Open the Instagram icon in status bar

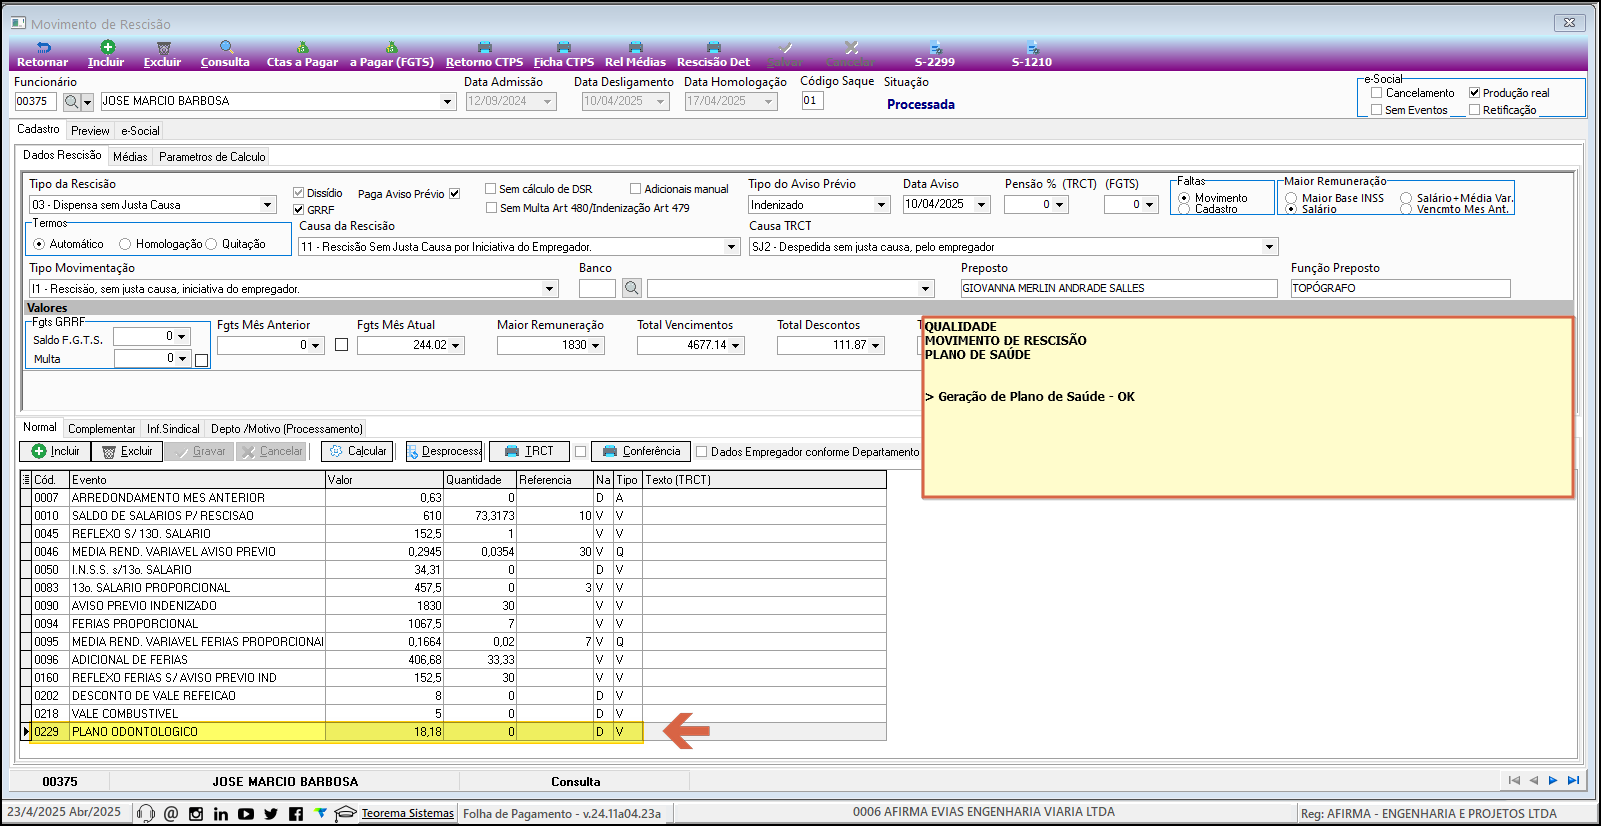(x=196, y=814)
